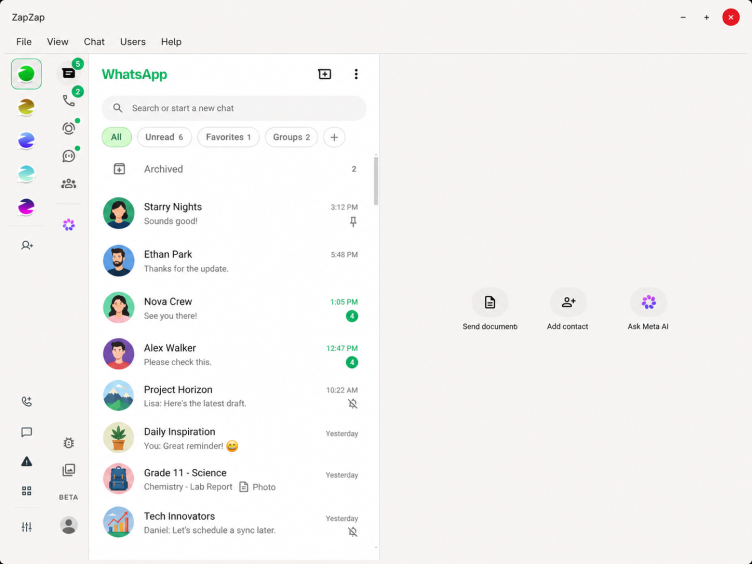Click the pin icon on Starry Nights
This screenshot has height=564, width=752.
click(353, 222)
